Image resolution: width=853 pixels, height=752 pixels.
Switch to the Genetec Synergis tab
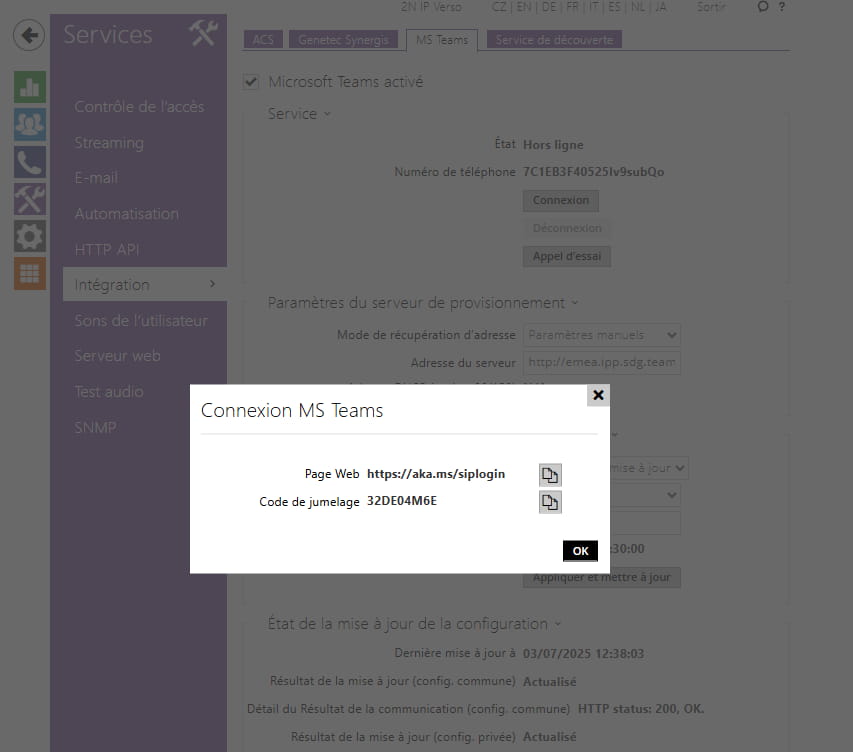[343, 40]
